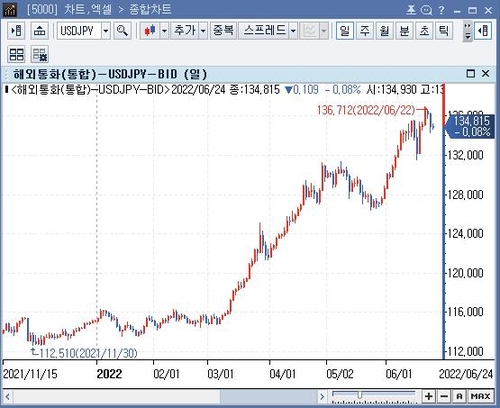Switch chart period to 일 (daily)
This screenshot has width=500, height=408.
coord(345,31)
